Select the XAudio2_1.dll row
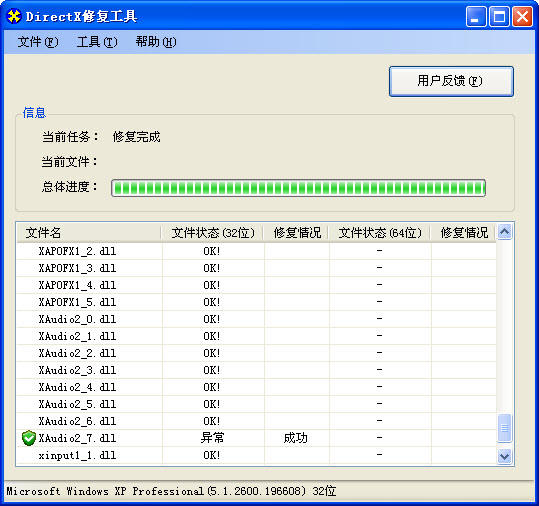This screenshot has height=506, width=539. click(256, 336)
